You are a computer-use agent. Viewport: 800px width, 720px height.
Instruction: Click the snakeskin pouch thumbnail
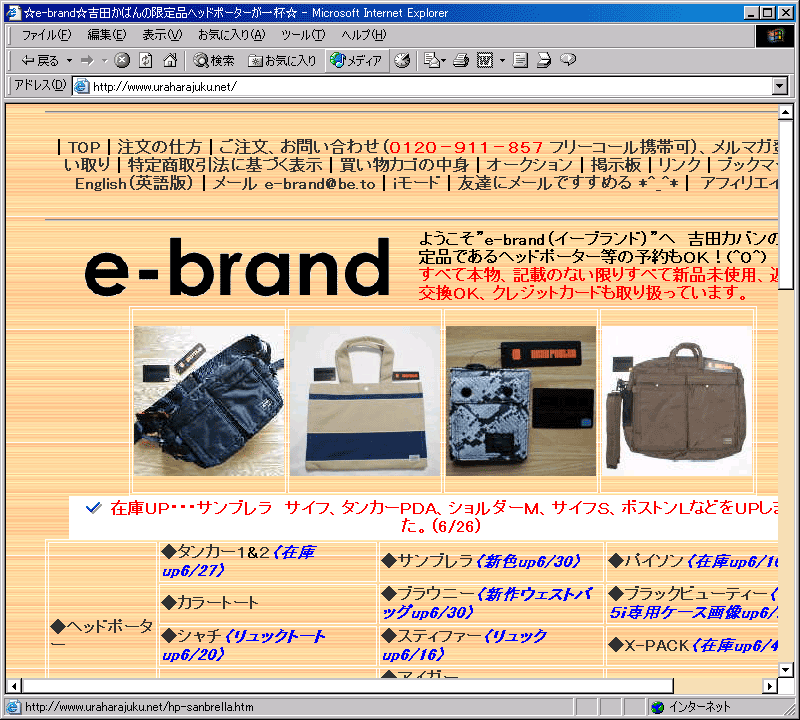[x=521, y=401]
